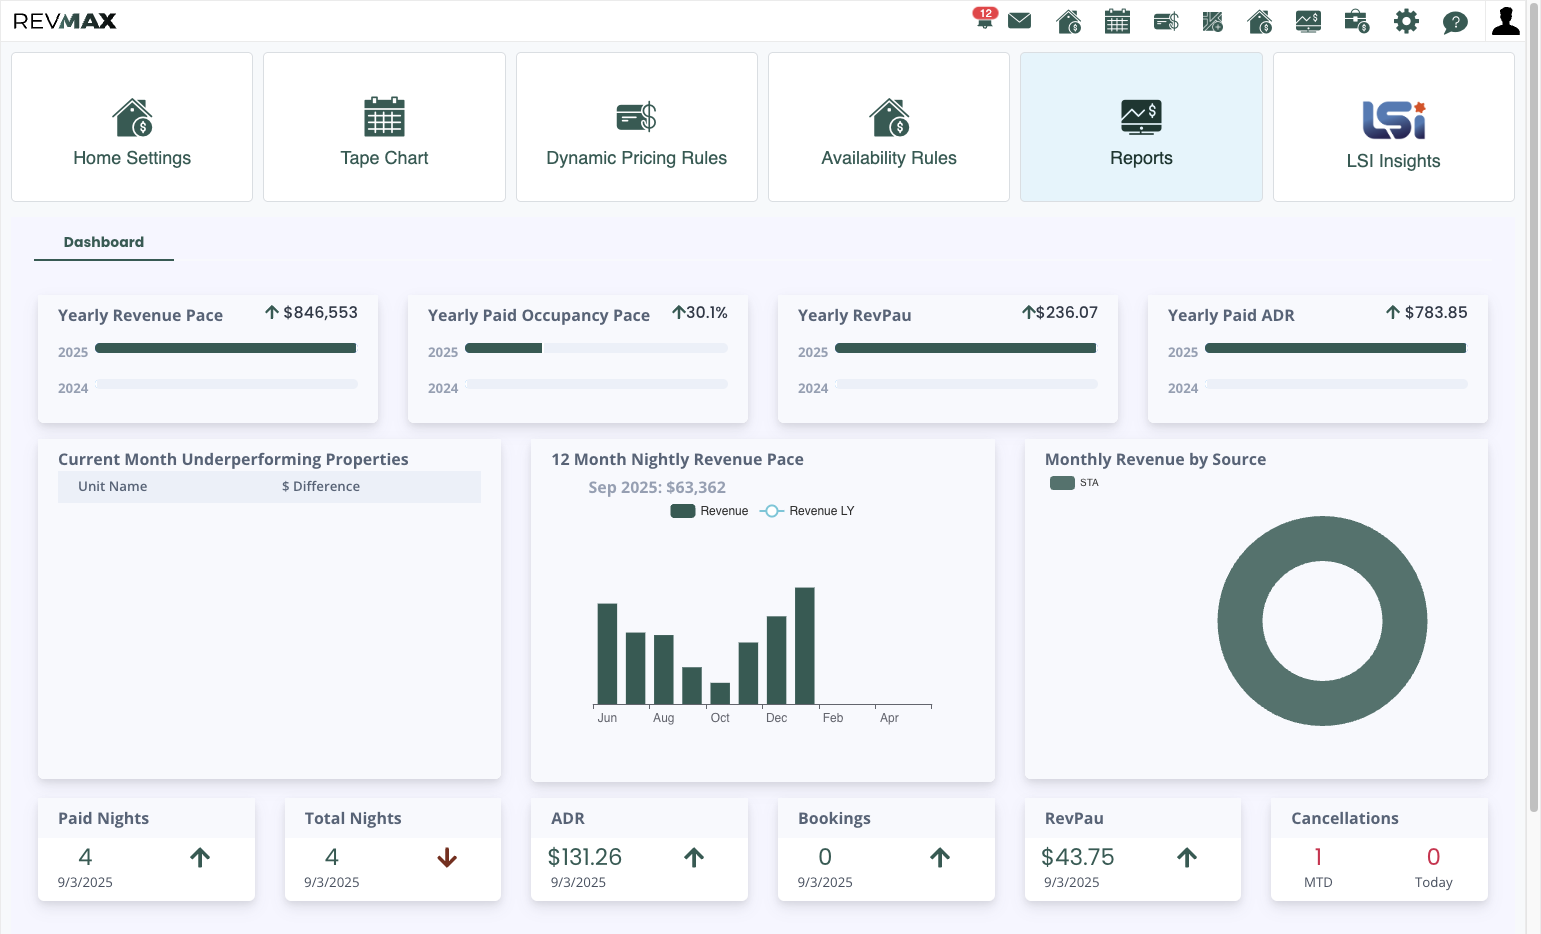1541x934 pixels.
Task: Open the notifications bell with 12 badge
Action: click(985, 19)
